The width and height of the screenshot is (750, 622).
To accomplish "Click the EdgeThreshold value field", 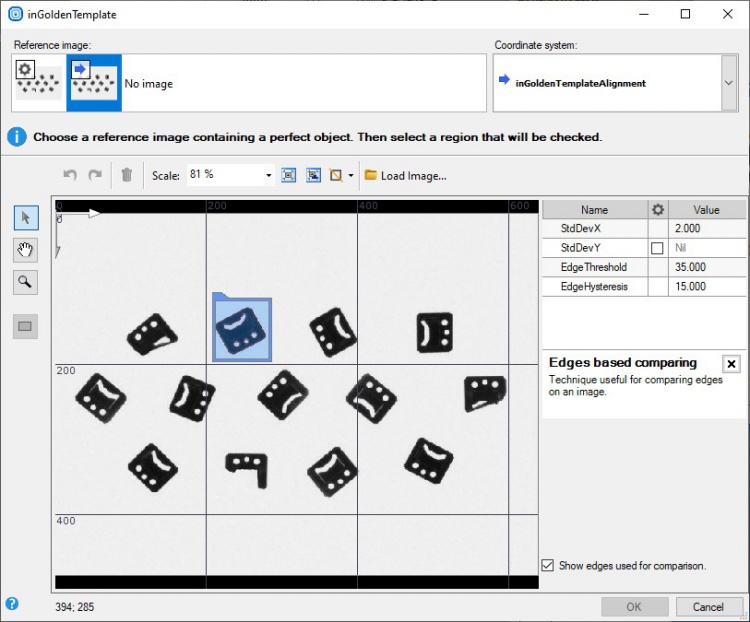I will [706, 267].
